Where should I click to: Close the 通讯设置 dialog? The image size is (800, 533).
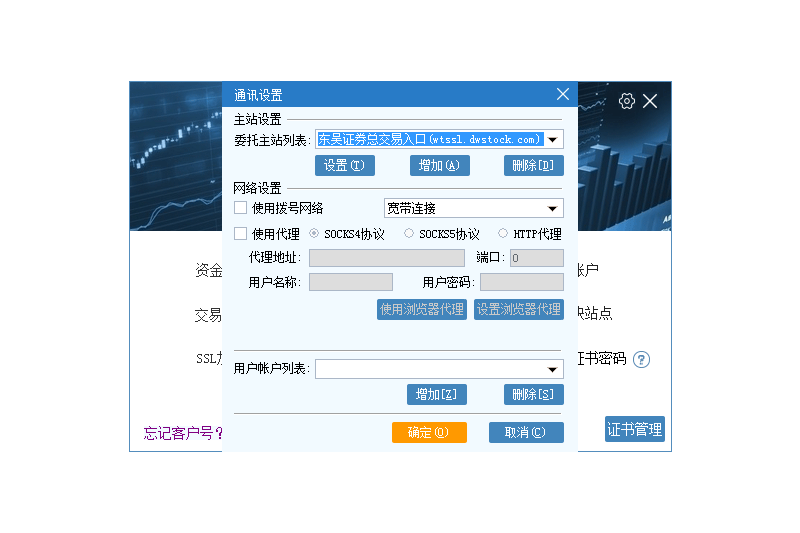coord(563,94)
